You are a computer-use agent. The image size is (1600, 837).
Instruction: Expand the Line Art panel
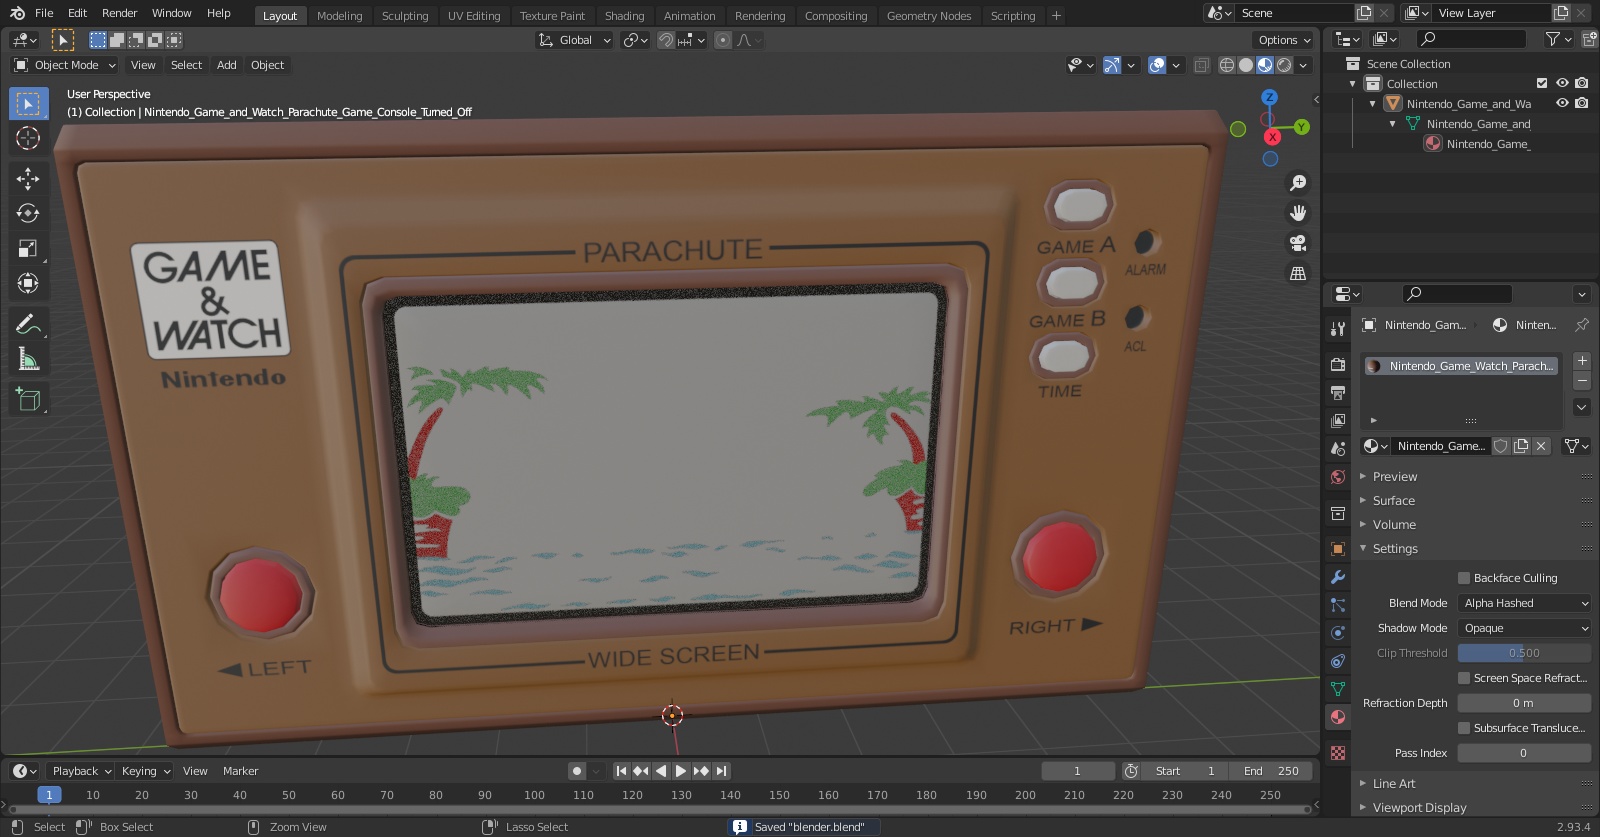1393,784
